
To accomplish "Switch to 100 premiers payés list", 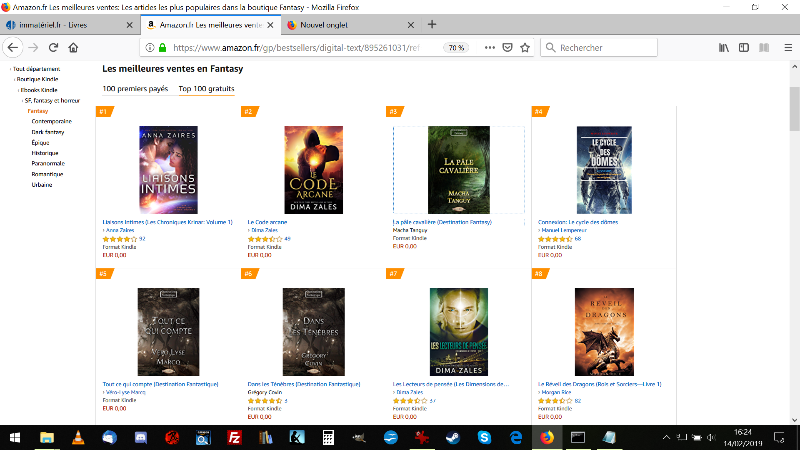I will [x=135, y=89].
